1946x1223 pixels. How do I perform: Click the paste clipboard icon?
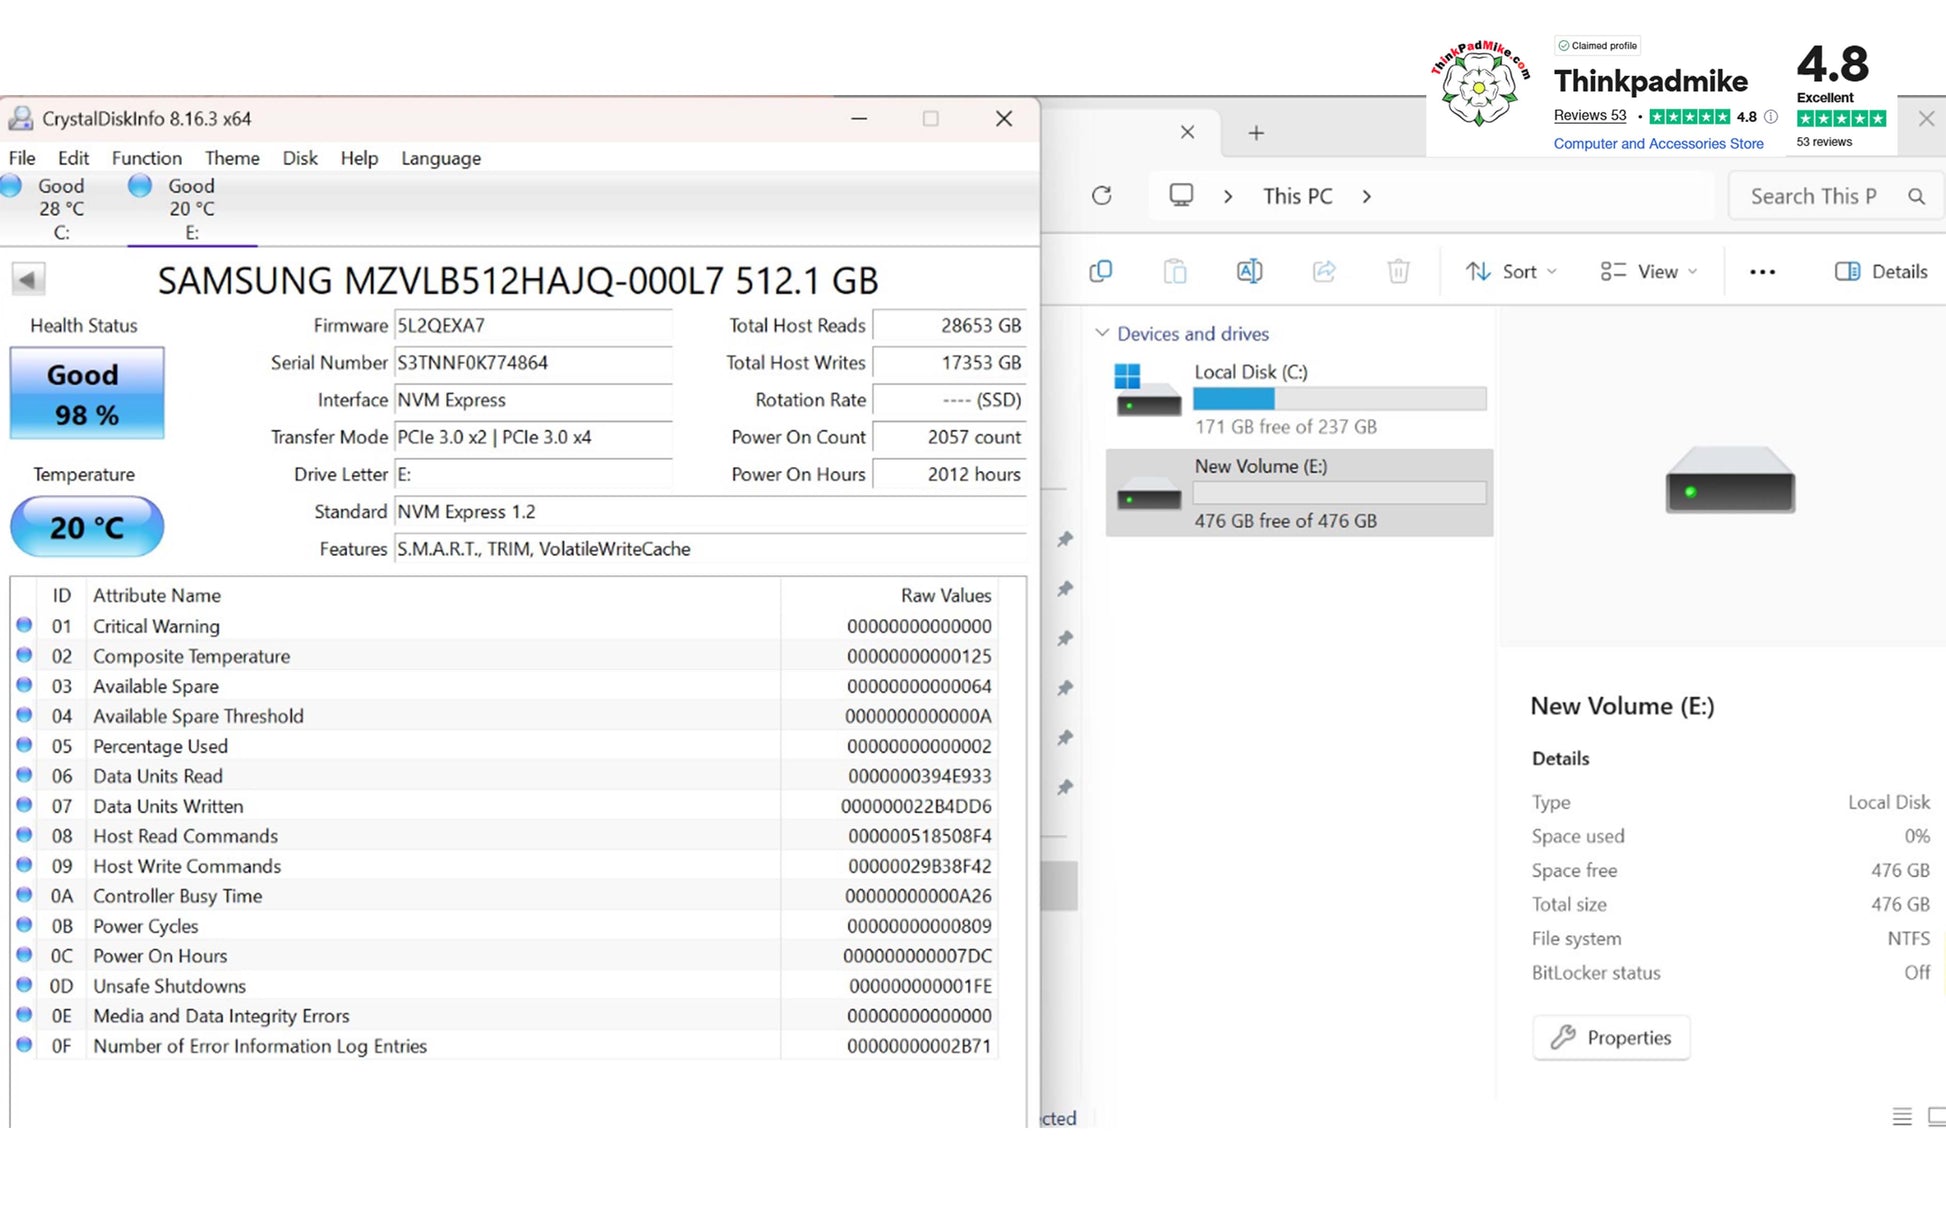tap(1175, 271)
